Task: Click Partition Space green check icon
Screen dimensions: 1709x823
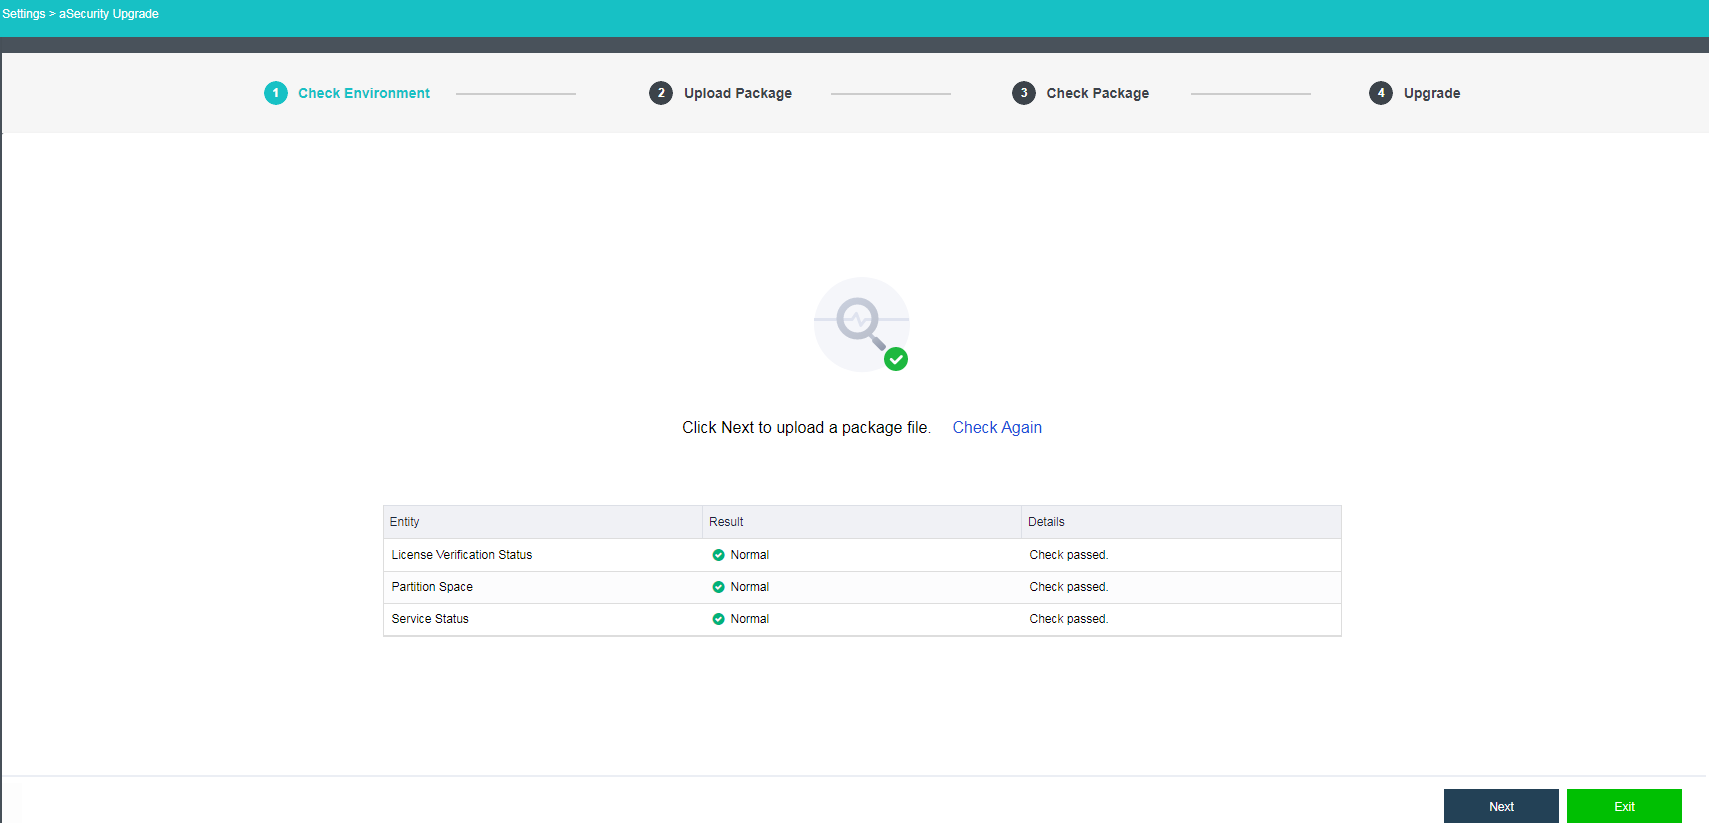Action: 718,587
